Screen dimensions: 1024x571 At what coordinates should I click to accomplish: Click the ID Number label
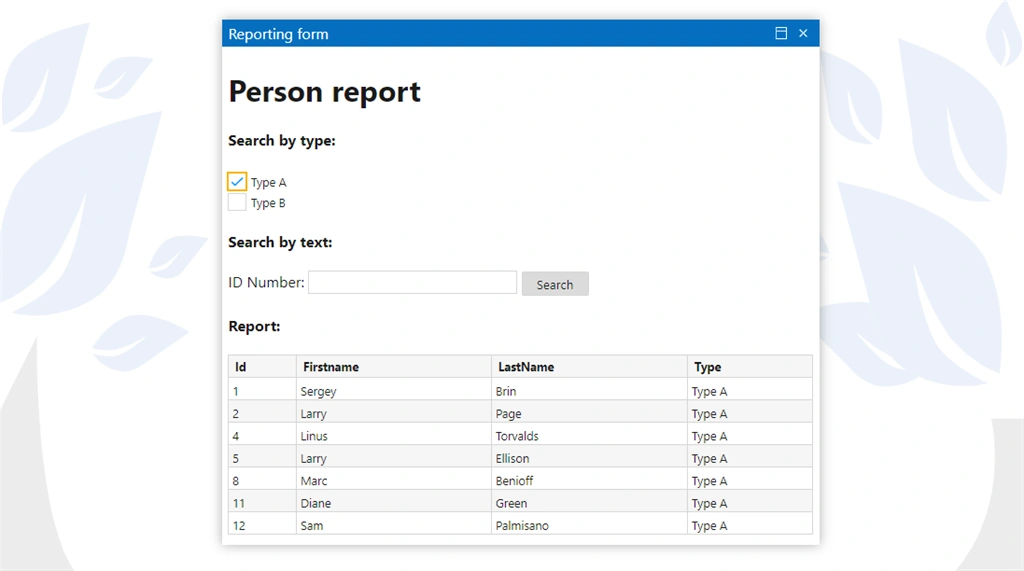[x=266, y=282]
